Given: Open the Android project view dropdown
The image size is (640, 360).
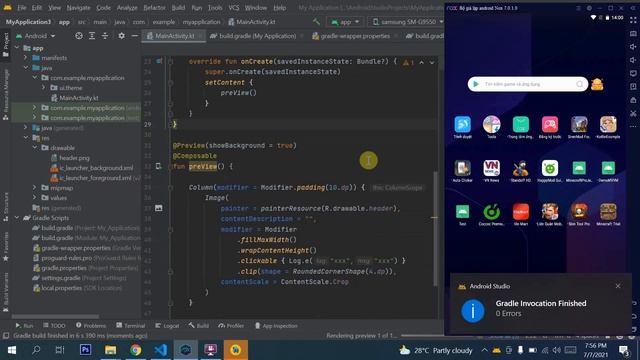Looking at the screenshot, I should click(36, 36).
